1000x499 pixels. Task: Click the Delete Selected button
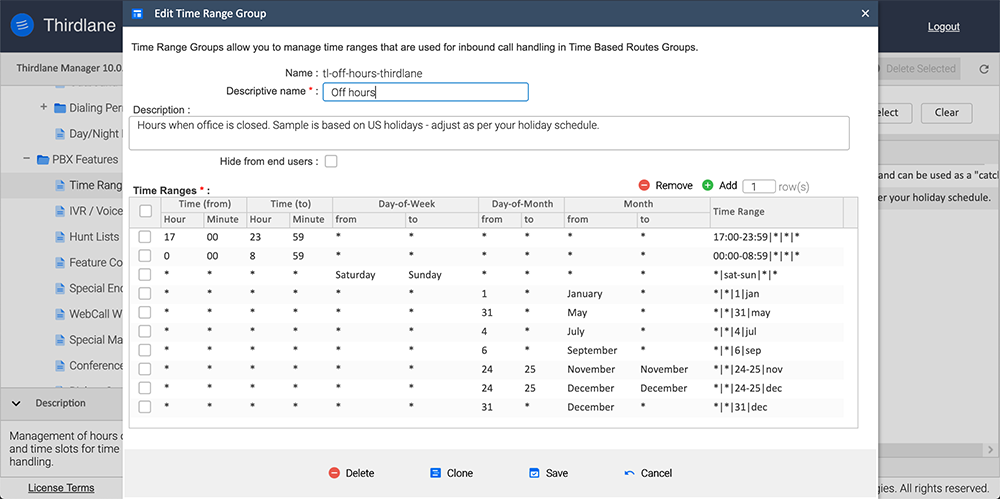[920, 69]
